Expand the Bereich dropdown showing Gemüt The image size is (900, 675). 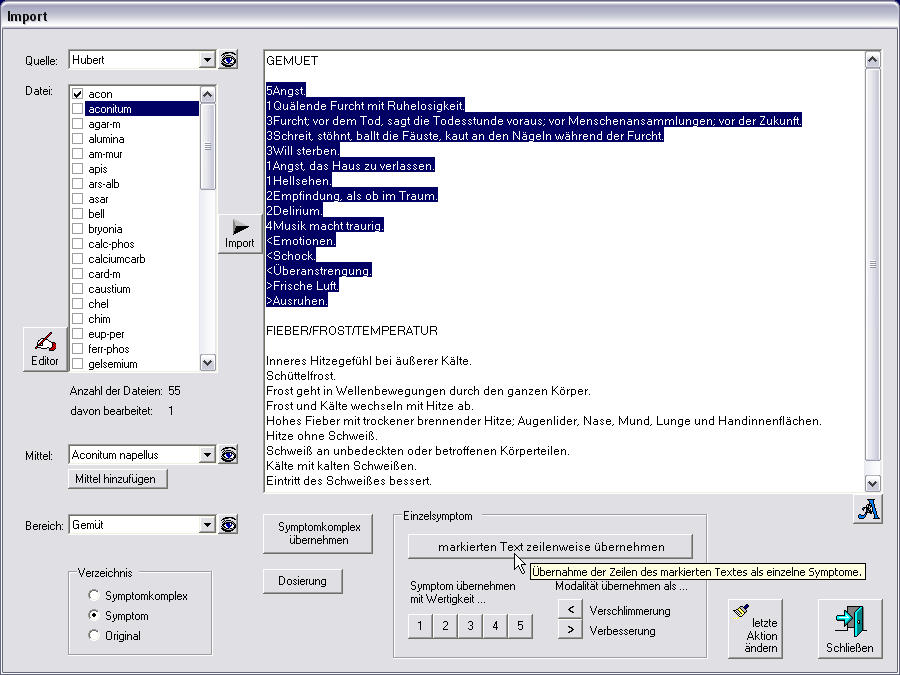coord(207,525)
